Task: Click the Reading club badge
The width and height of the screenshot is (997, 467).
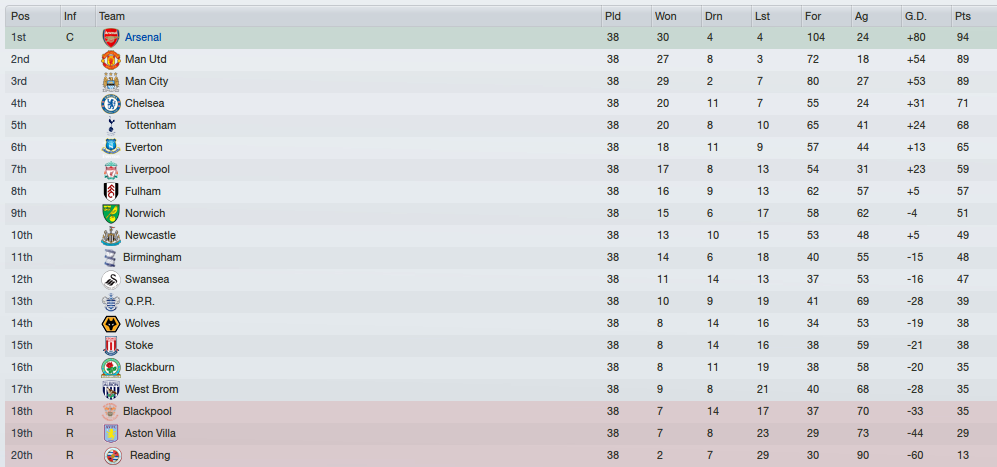Action: click(x=113, y=456)
